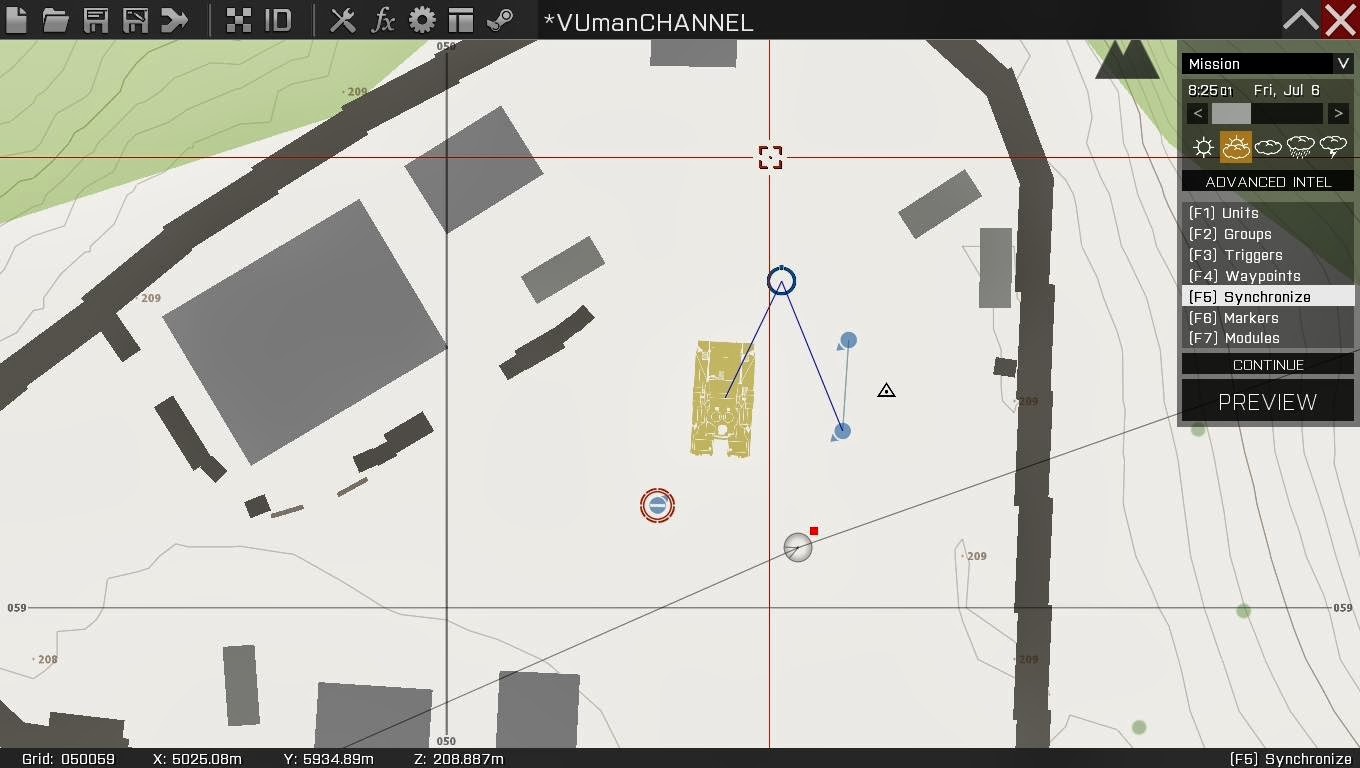Collapse the editor panel with the up arrow
Viewport: 1360px width, 768px height.
[x=1301, y=20]
